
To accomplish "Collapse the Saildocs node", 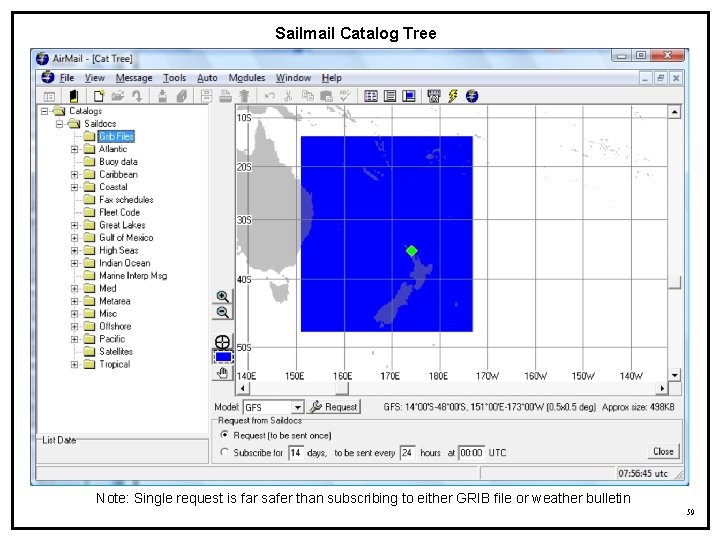I will pos(59,124).
